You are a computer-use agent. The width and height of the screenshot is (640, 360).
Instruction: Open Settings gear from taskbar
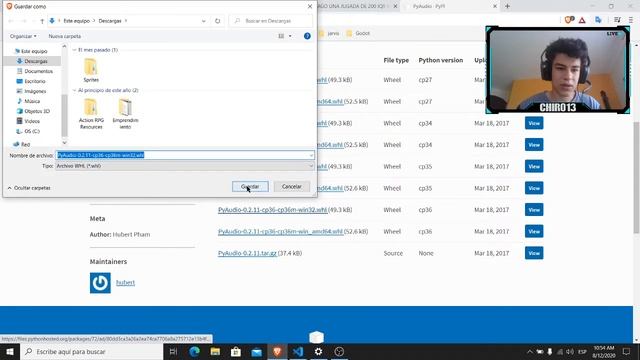point(318,351)
